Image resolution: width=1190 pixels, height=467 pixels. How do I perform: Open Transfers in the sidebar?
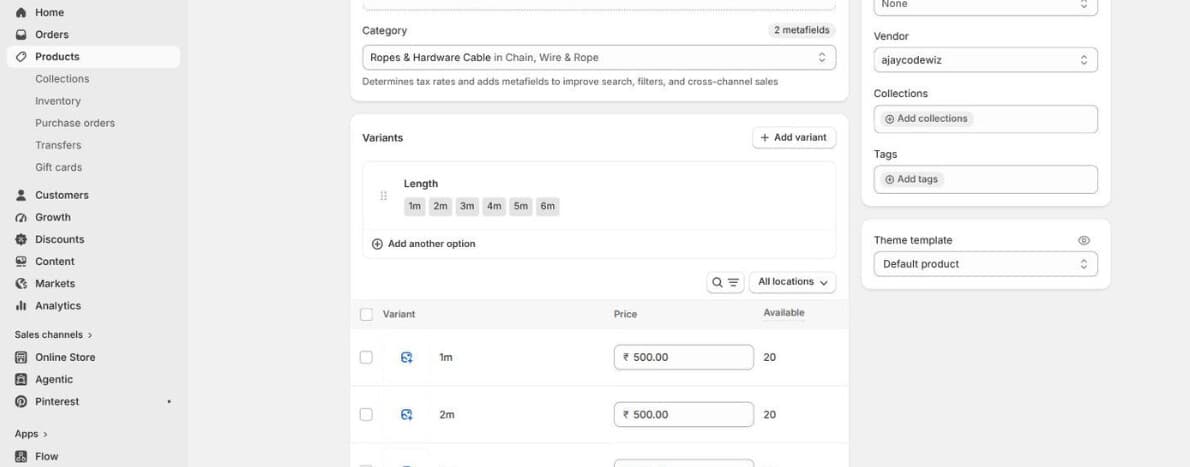[58, 145]
